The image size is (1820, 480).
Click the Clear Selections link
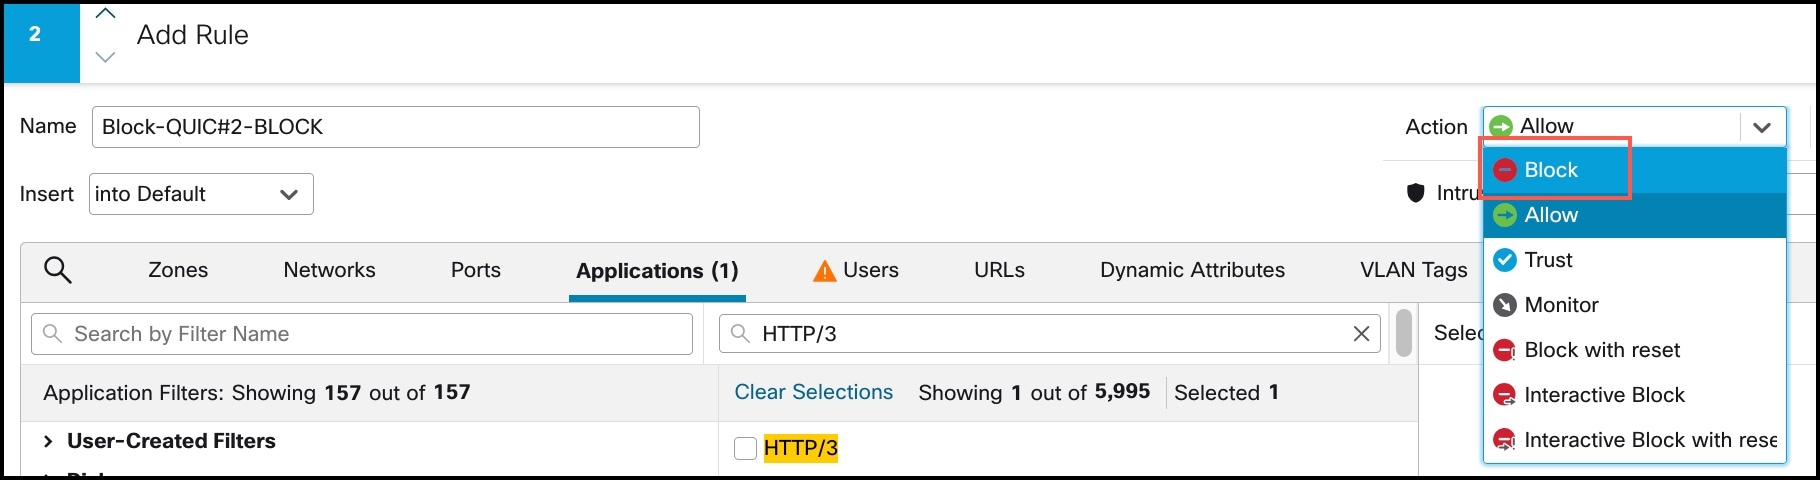813,392
